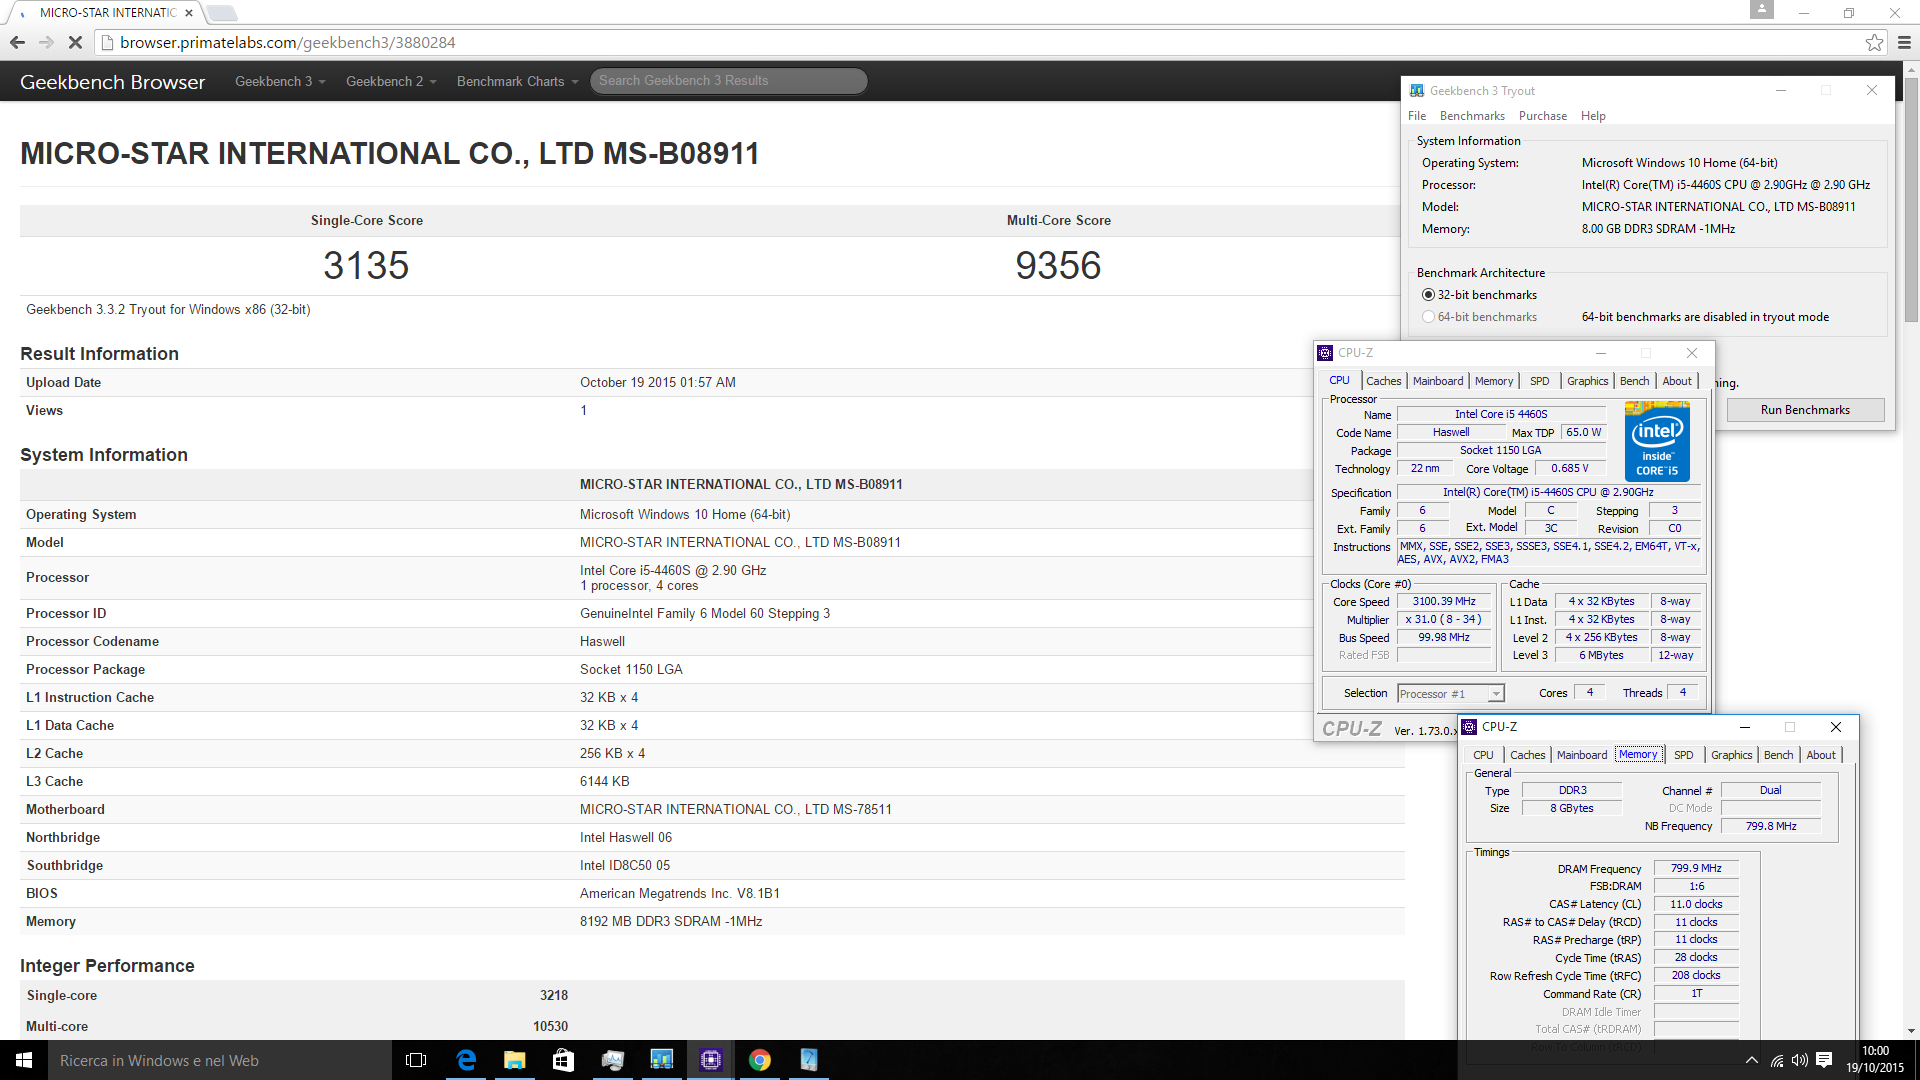Click the browser back arrow
1920x1080 pixels.
click(x=17, y=42)
